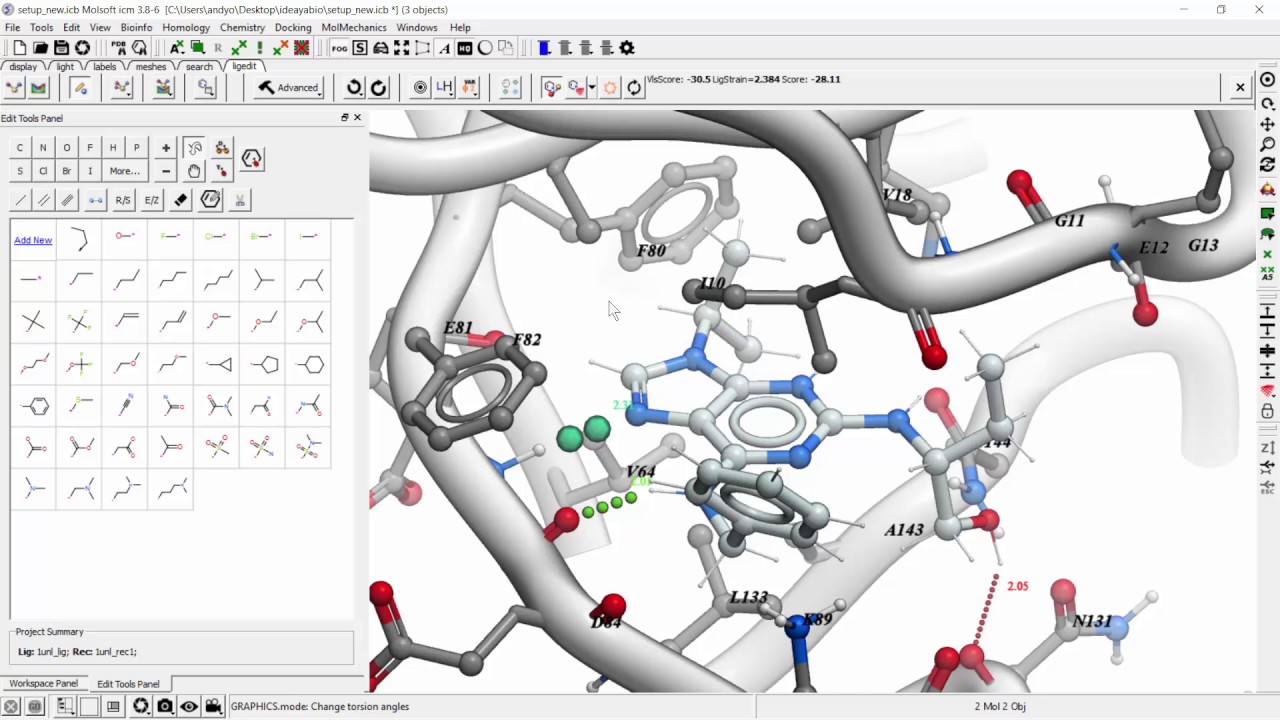This screenshot has height=720, width=1280.
Task: Toggle E/Z isomer tool
Action: click(152, 200)
